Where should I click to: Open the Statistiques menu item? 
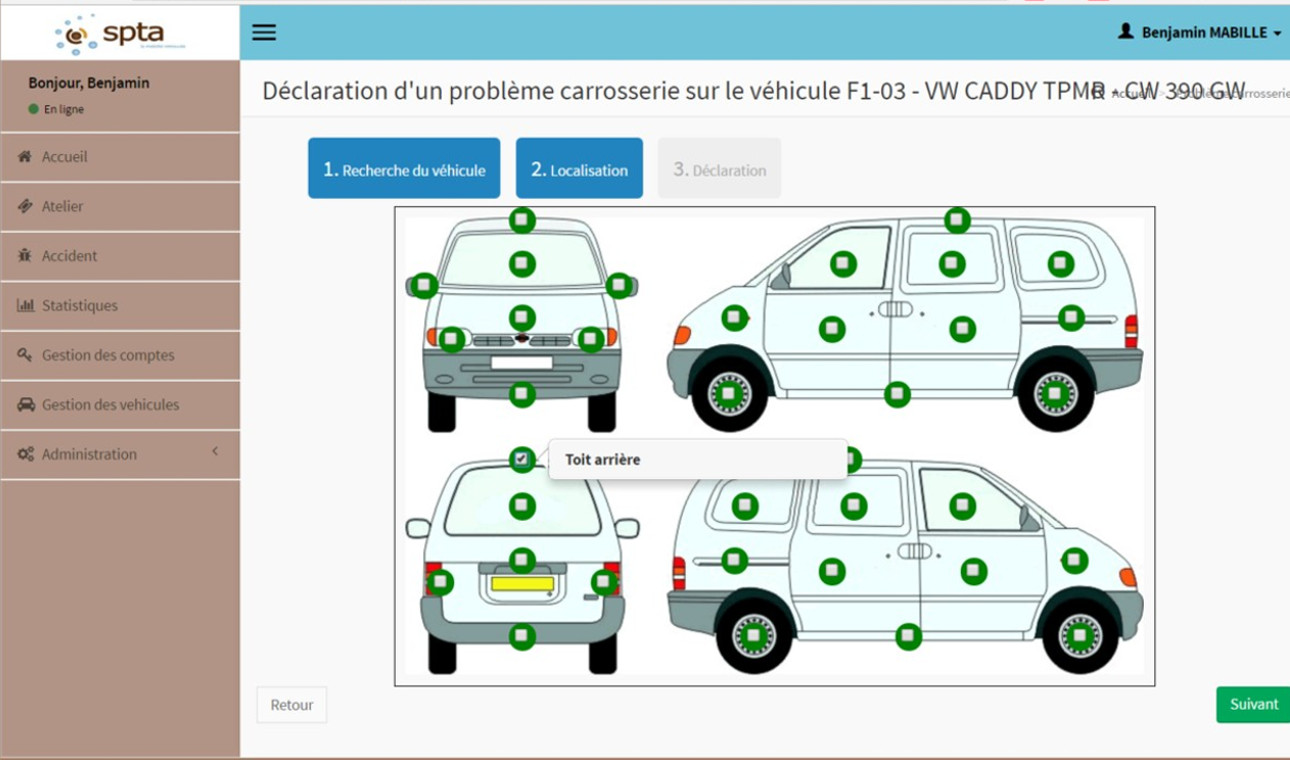tap(120, 305)
